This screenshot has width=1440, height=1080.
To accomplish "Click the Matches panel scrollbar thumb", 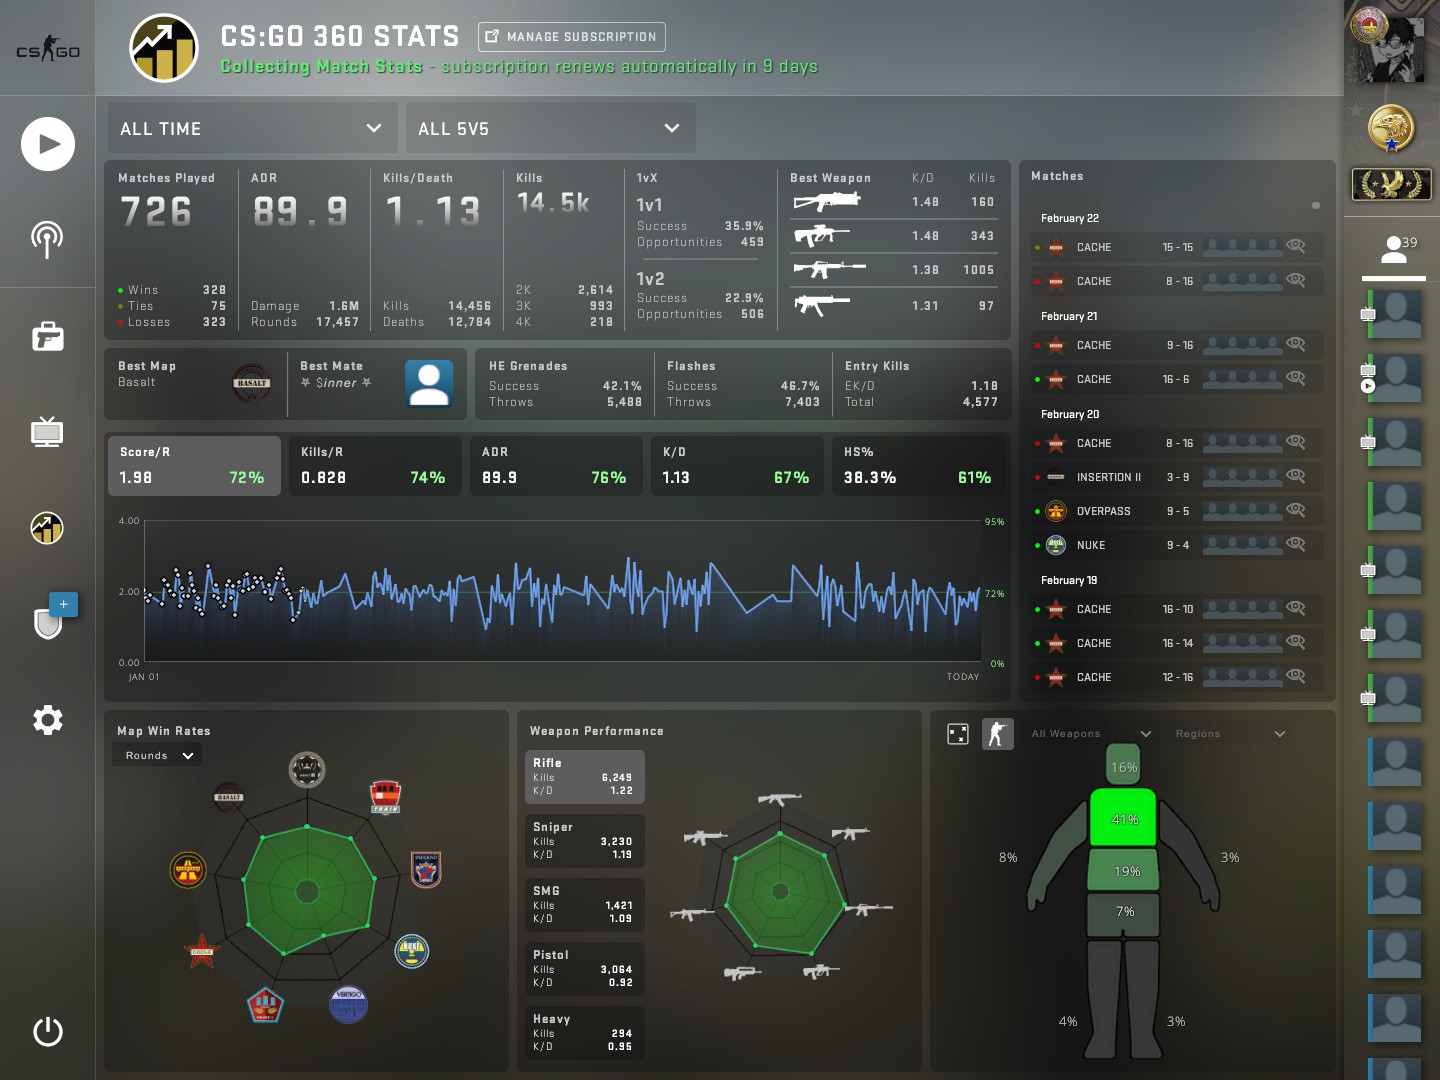I will pyautogui.click(x=1316, y=205).
